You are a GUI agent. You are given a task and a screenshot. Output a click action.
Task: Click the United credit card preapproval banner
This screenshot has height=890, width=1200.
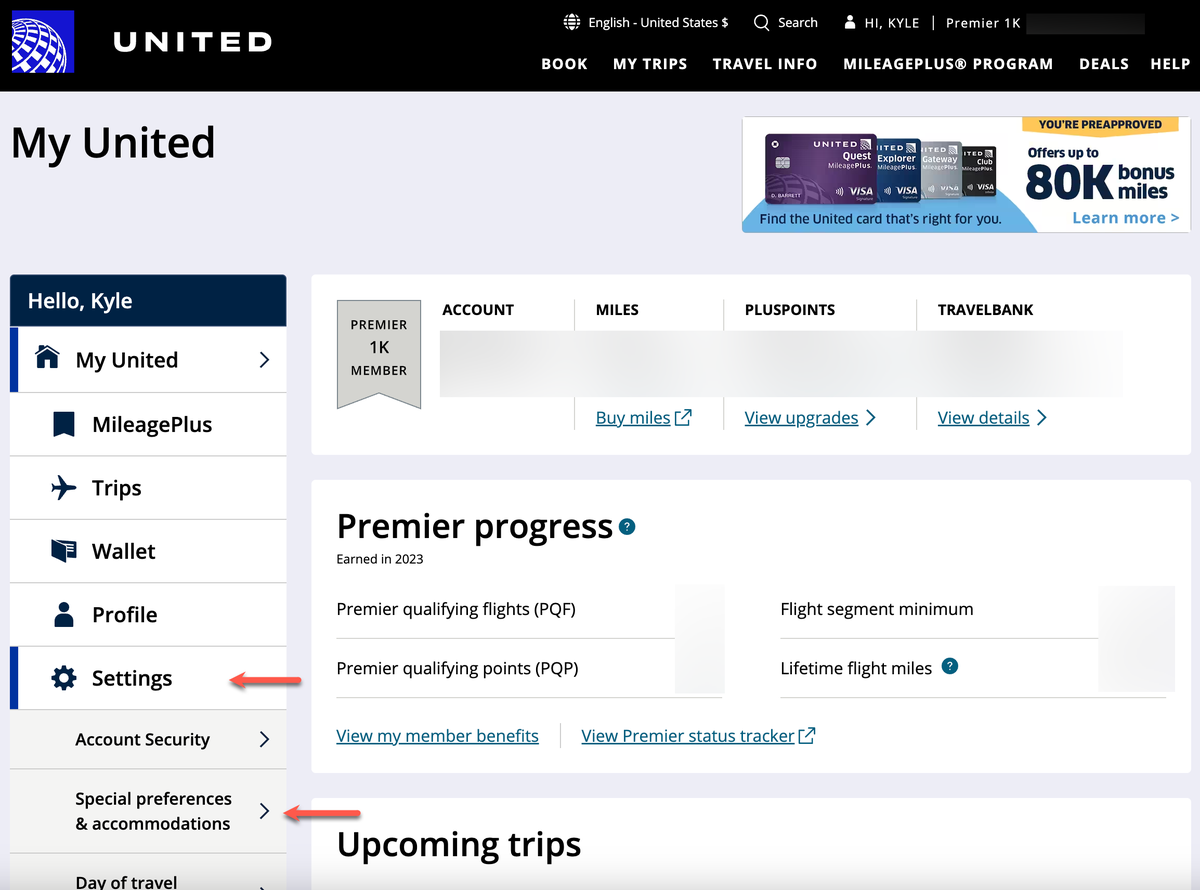point(963,175)
